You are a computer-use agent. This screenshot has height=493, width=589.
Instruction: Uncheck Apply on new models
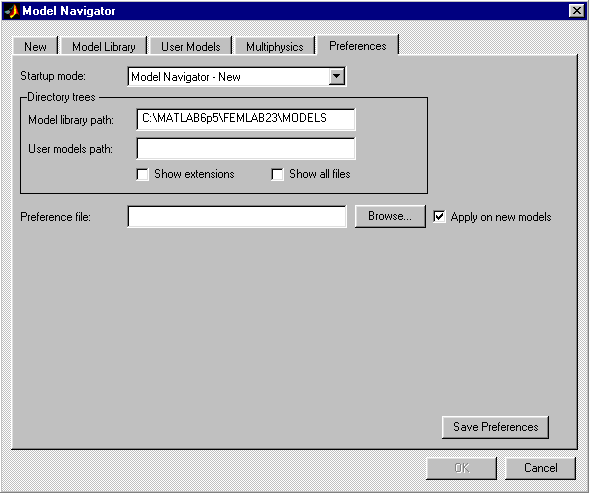tap(439, 216)
